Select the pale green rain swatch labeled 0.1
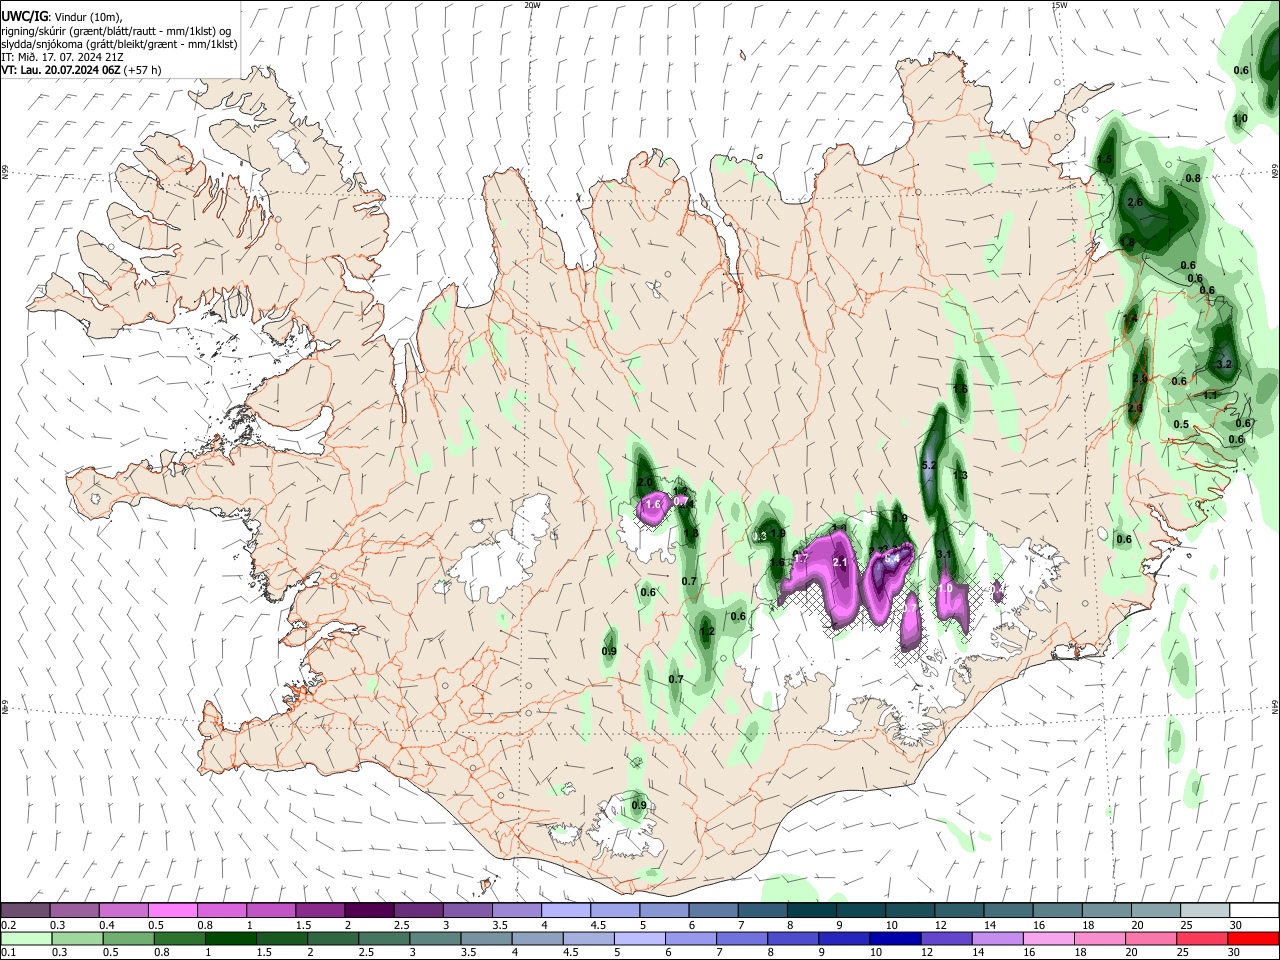This screenshot has width=1280, height=960. 26,938
